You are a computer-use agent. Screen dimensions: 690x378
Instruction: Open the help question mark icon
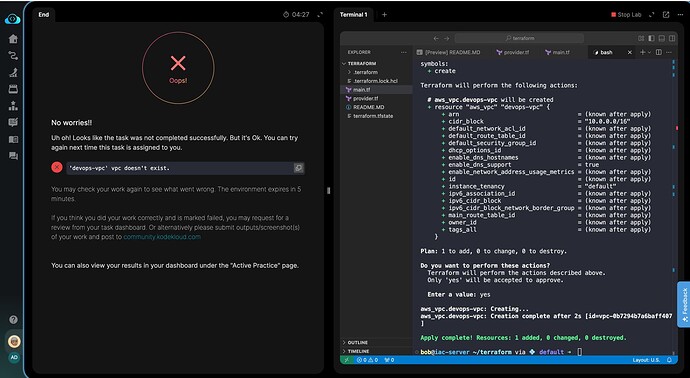click(x=14, y=319)
